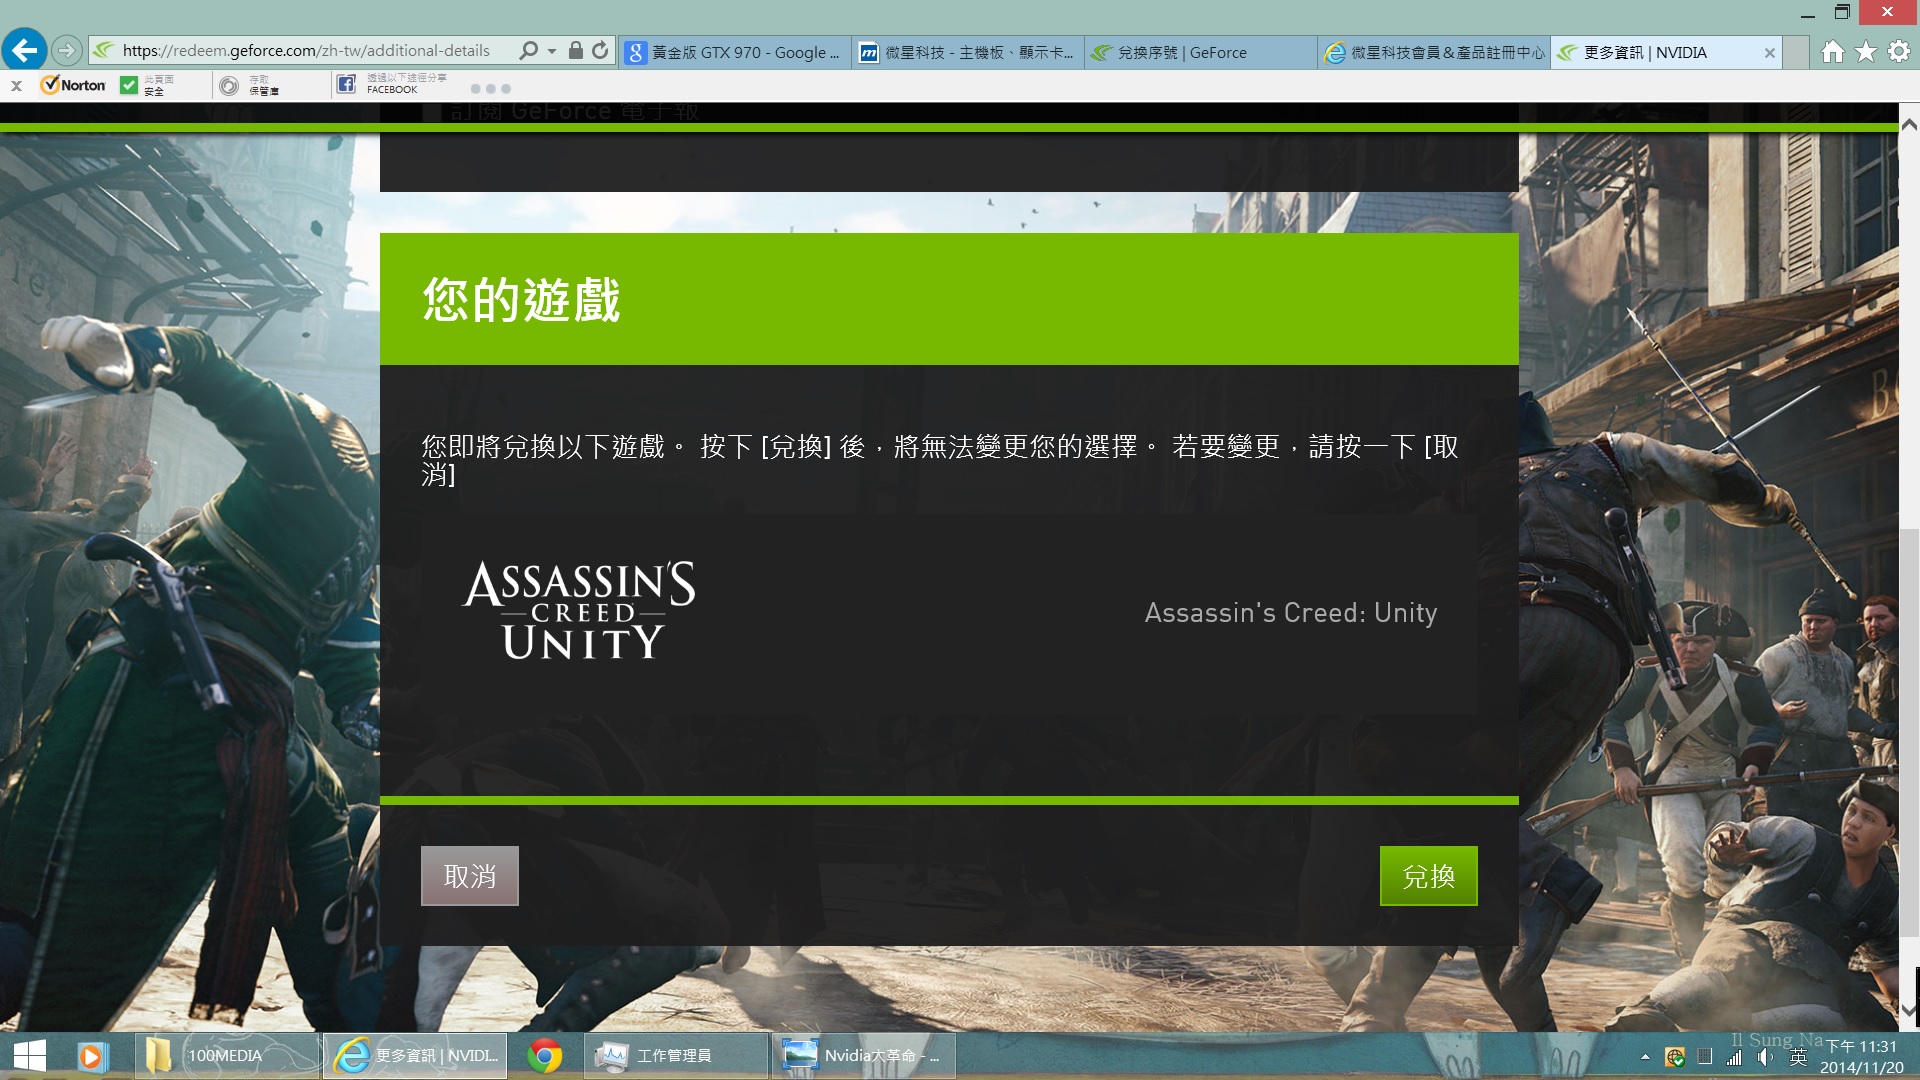Click the search magnifier in address bar
The image size is (1920, 1080).
point(528,50)
